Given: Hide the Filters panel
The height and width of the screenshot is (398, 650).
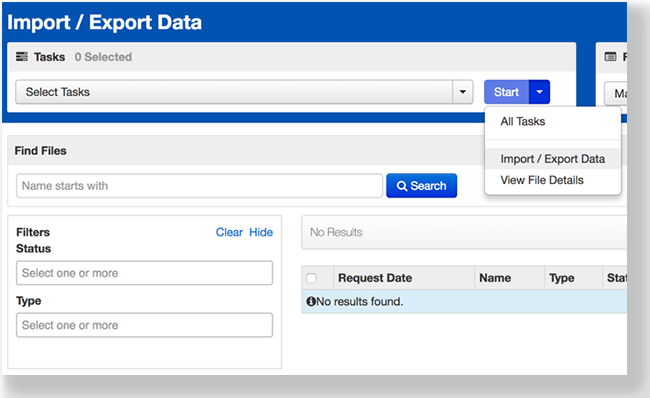Looking at the screenshot, I should [261, 232].
